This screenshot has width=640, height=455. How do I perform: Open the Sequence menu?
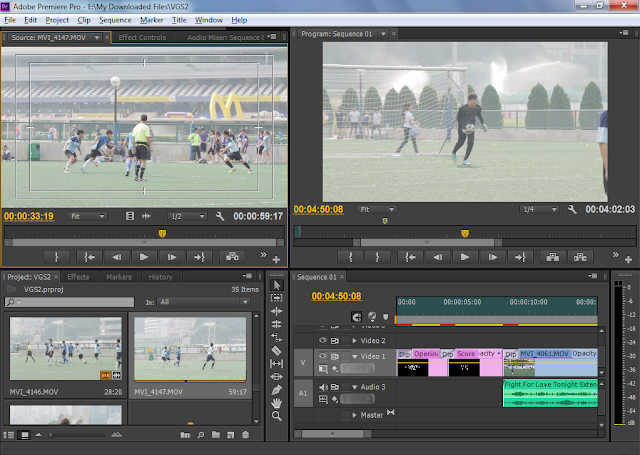coord(115,20)
